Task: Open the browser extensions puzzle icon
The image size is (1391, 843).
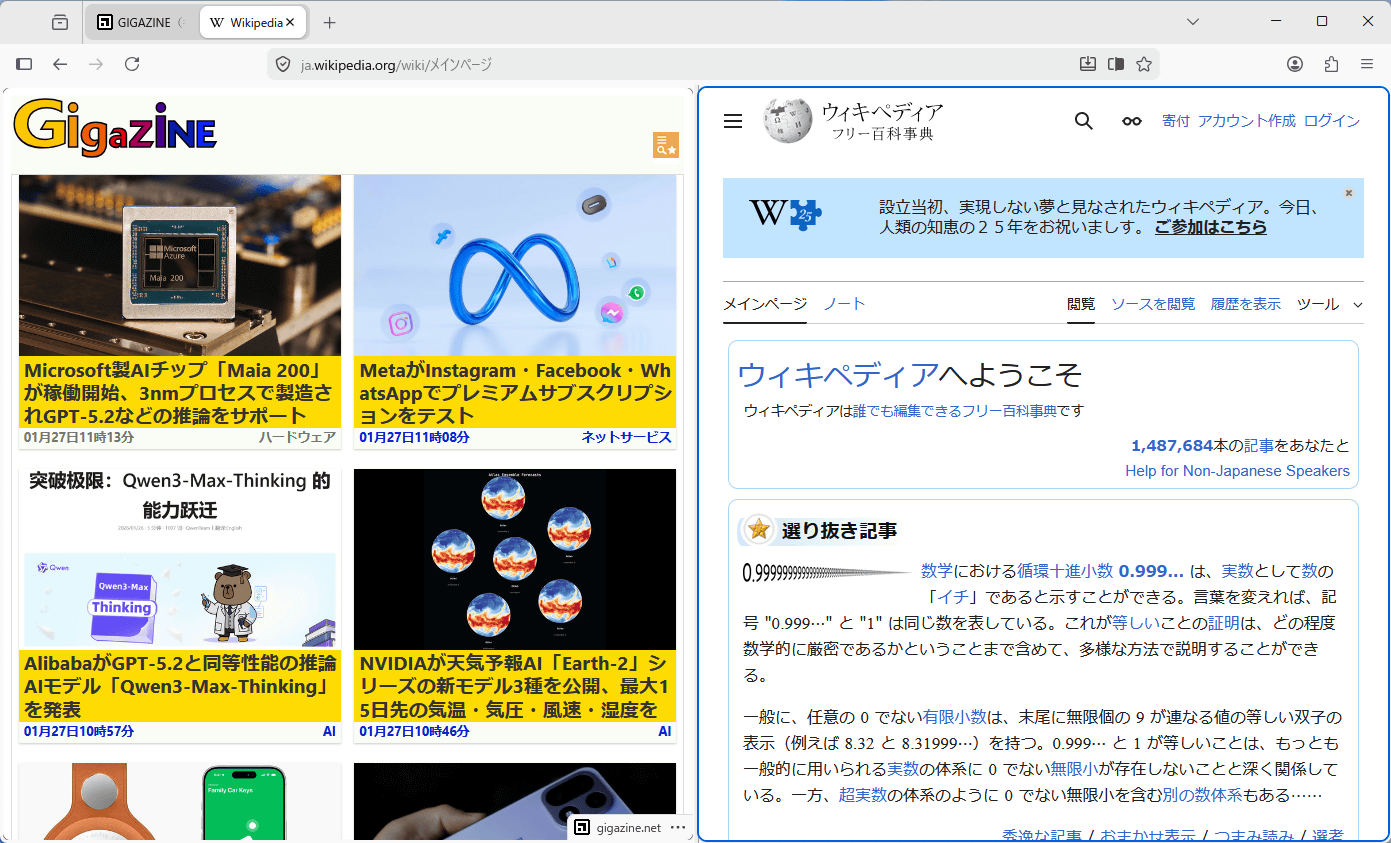Action: point(1331,64)
